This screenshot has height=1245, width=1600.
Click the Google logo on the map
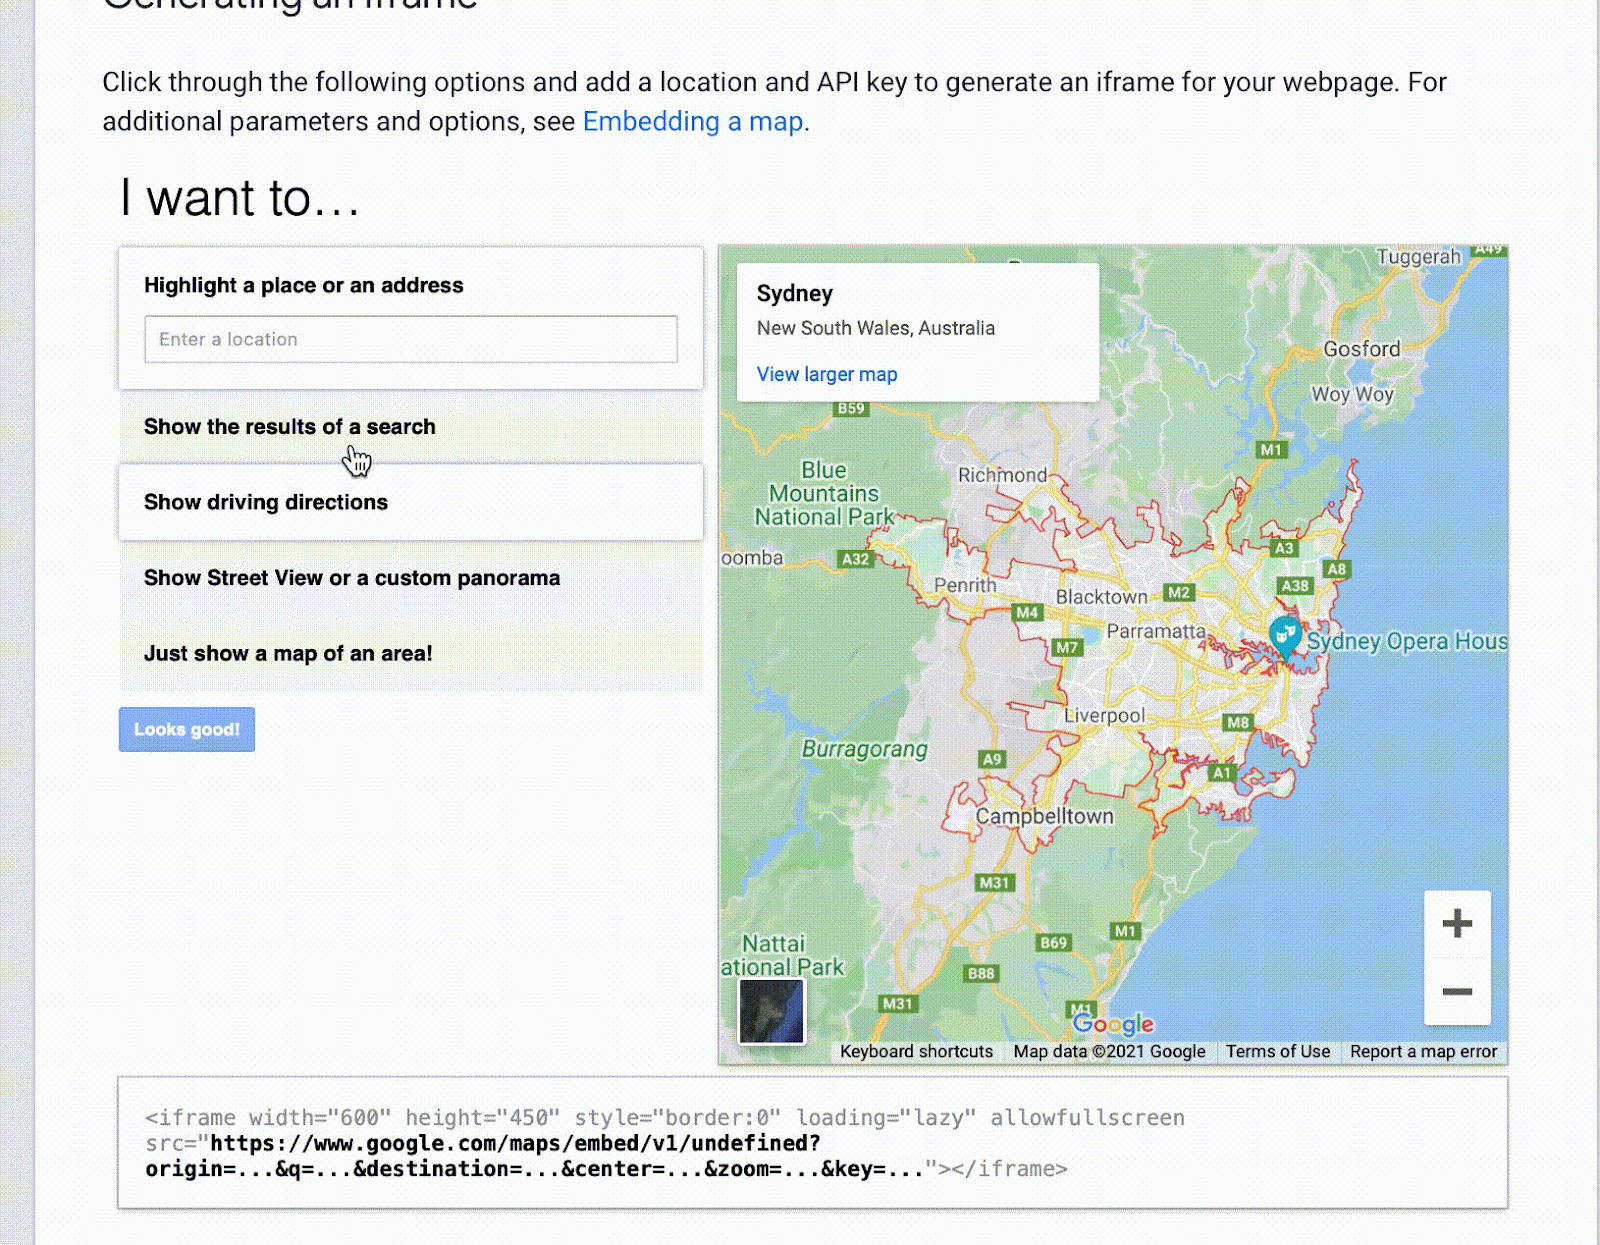(x=1113, y=1024)
